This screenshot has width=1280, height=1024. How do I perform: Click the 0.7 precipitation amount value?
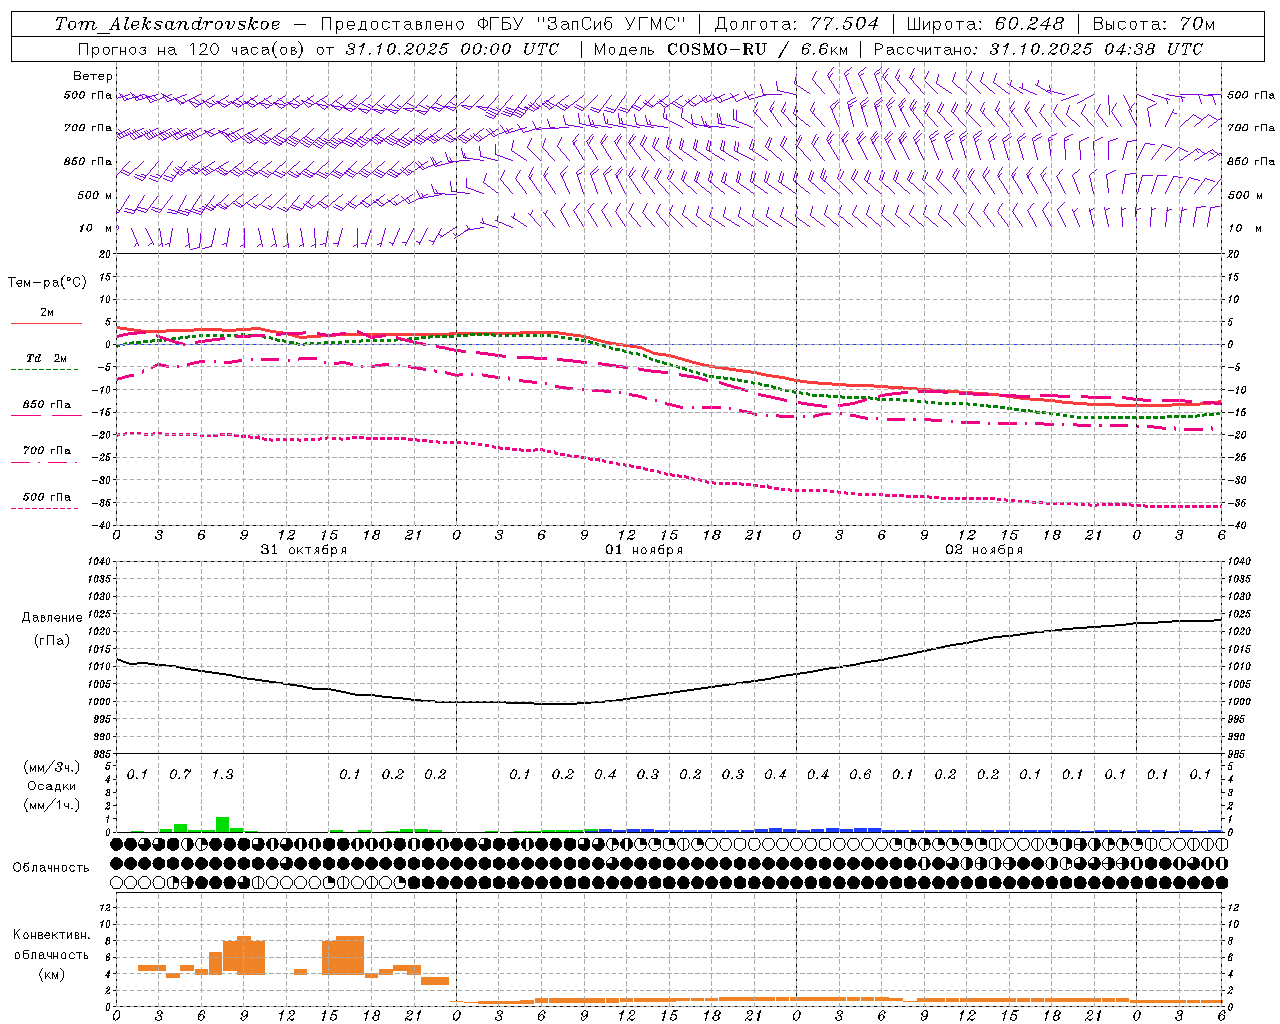point(180,775)
